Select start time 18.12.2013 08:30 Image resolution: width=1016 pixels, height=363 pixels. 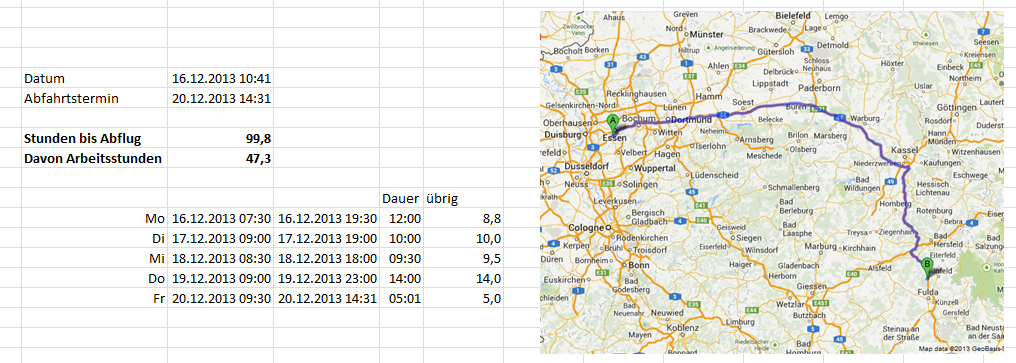[x=220, y=259]
